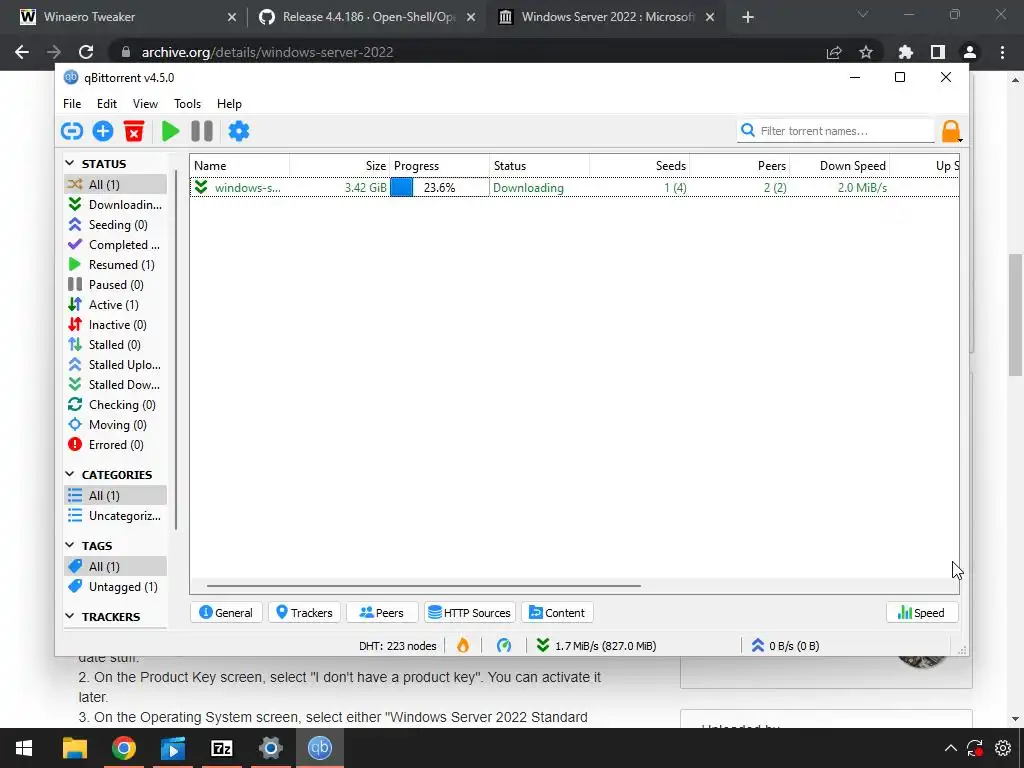Select the All (1) category filter
This screenshot has height=768, width=1024.
tap(116, 496)
